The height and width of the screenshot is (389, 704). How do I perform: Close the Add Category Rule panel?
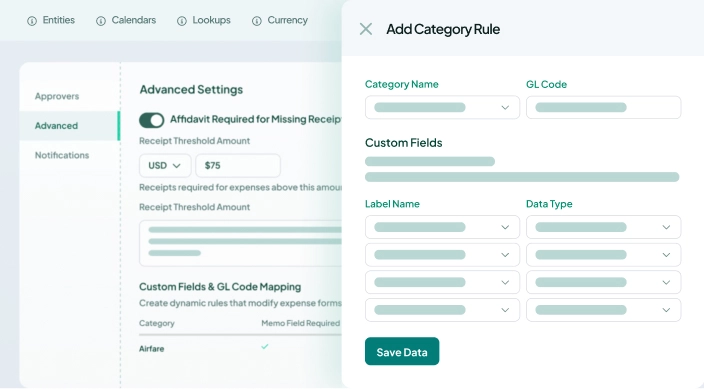coord(366,29)
